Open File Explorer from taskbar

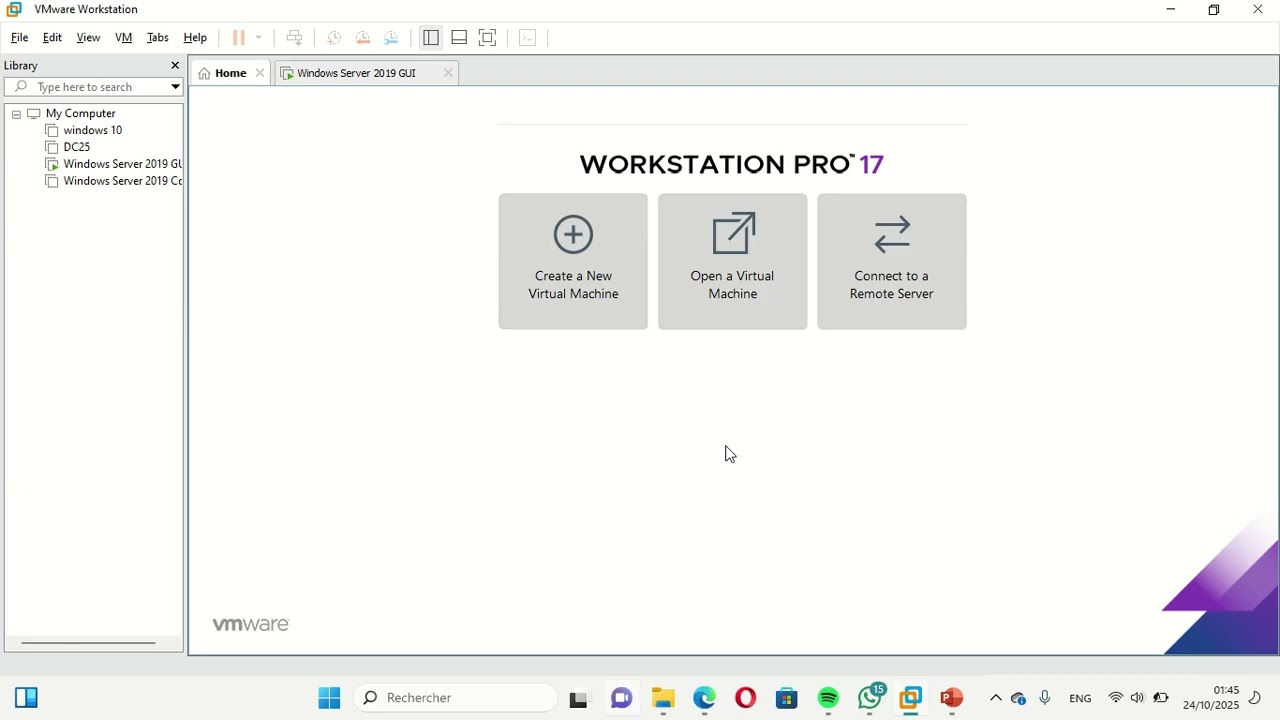[664, 698]
